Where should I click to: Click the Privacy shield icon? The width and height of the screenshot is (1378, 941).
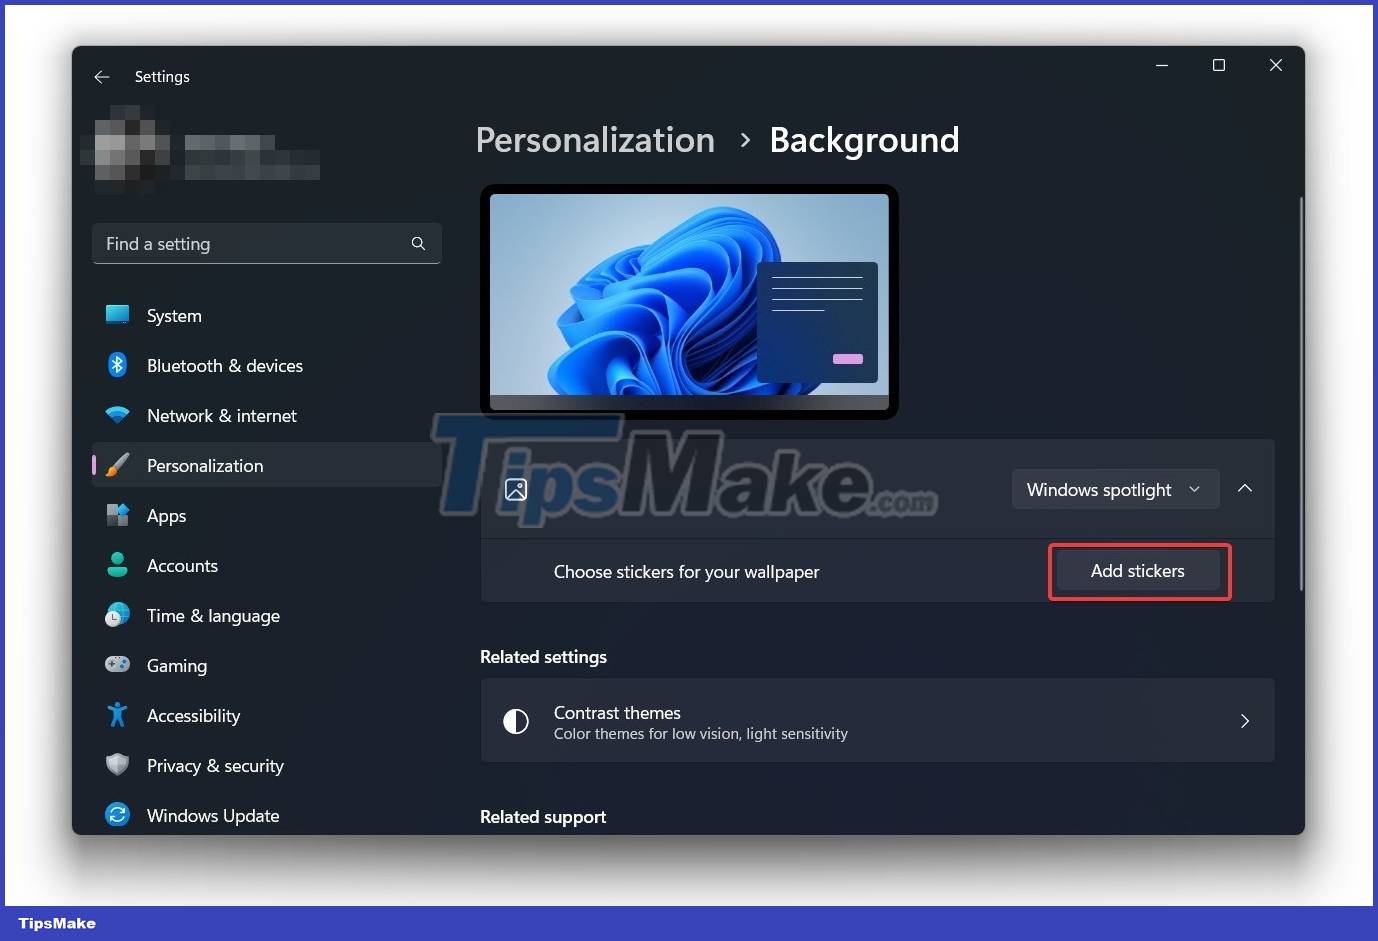(117, 765)
